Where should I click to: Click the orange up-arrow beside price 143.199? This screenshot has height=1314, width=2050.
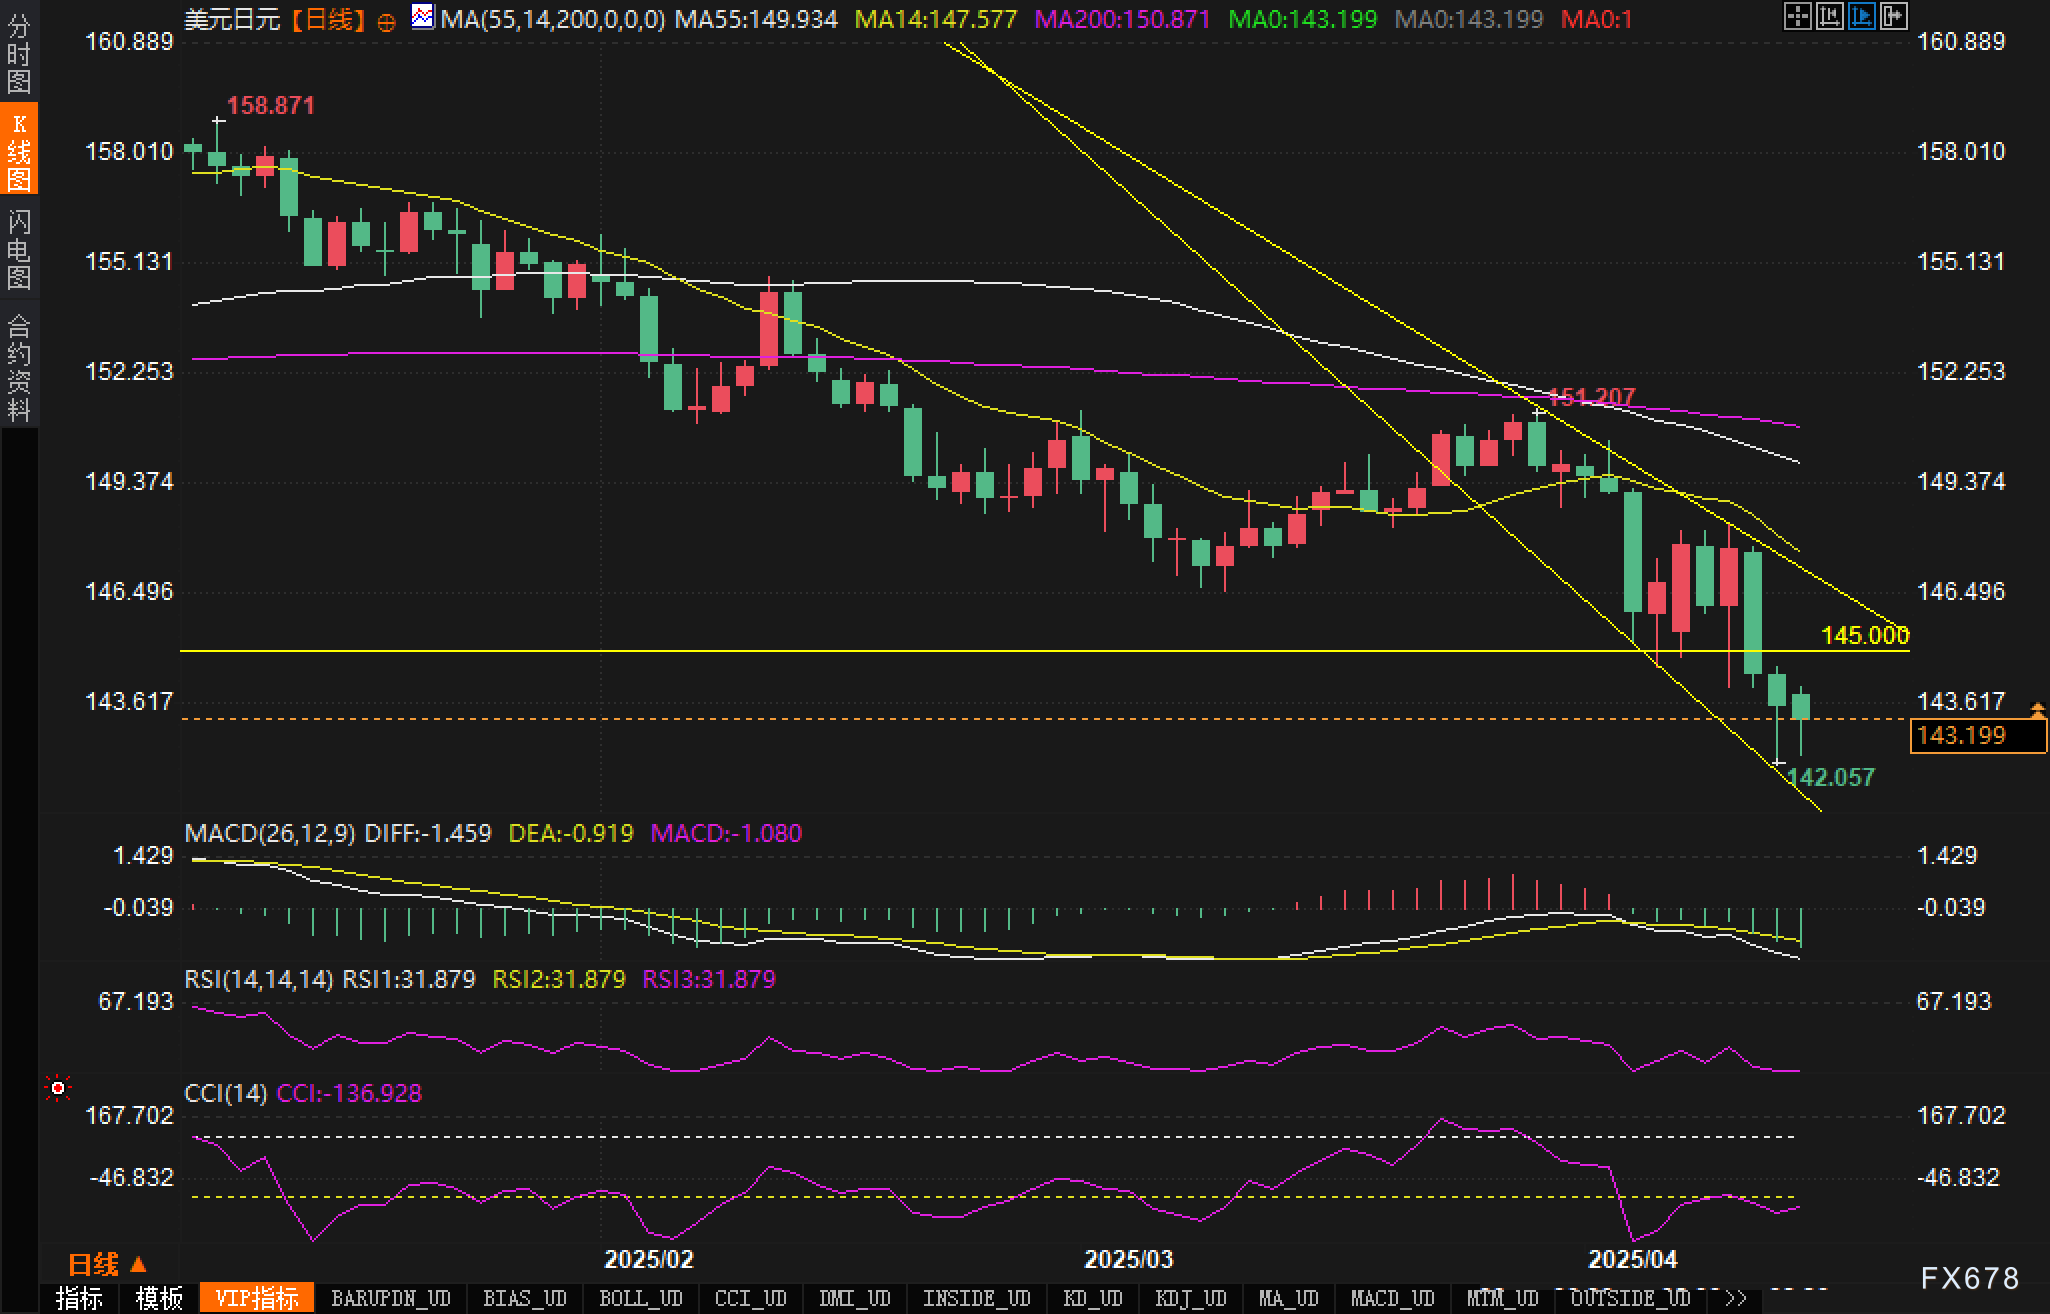(2037, 710)
